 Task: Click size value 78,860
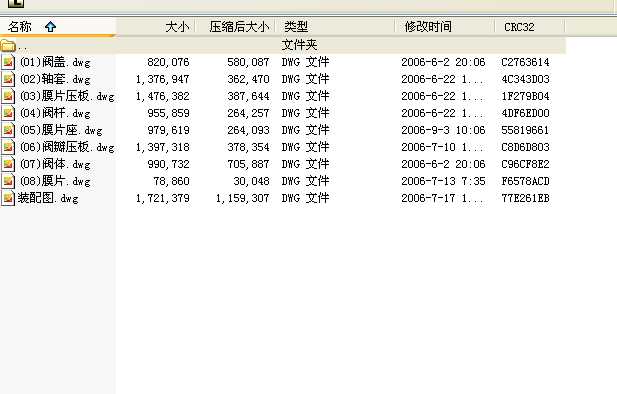pyautogui.click(x=172, y=181)
